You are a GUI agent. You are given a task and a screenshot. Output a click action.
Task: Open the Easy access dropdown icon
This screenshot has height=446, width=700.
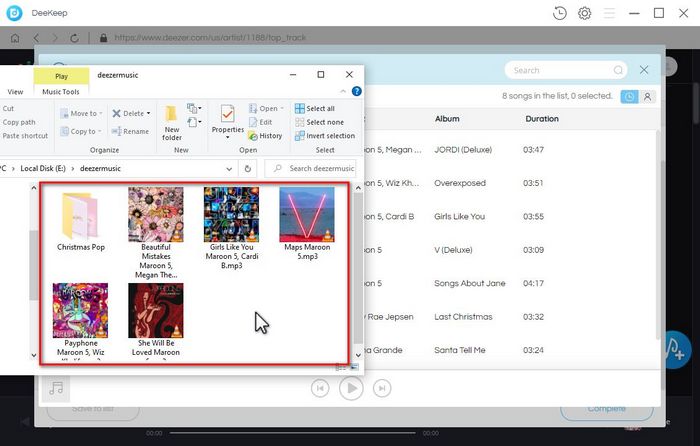(x=194, y=122)
